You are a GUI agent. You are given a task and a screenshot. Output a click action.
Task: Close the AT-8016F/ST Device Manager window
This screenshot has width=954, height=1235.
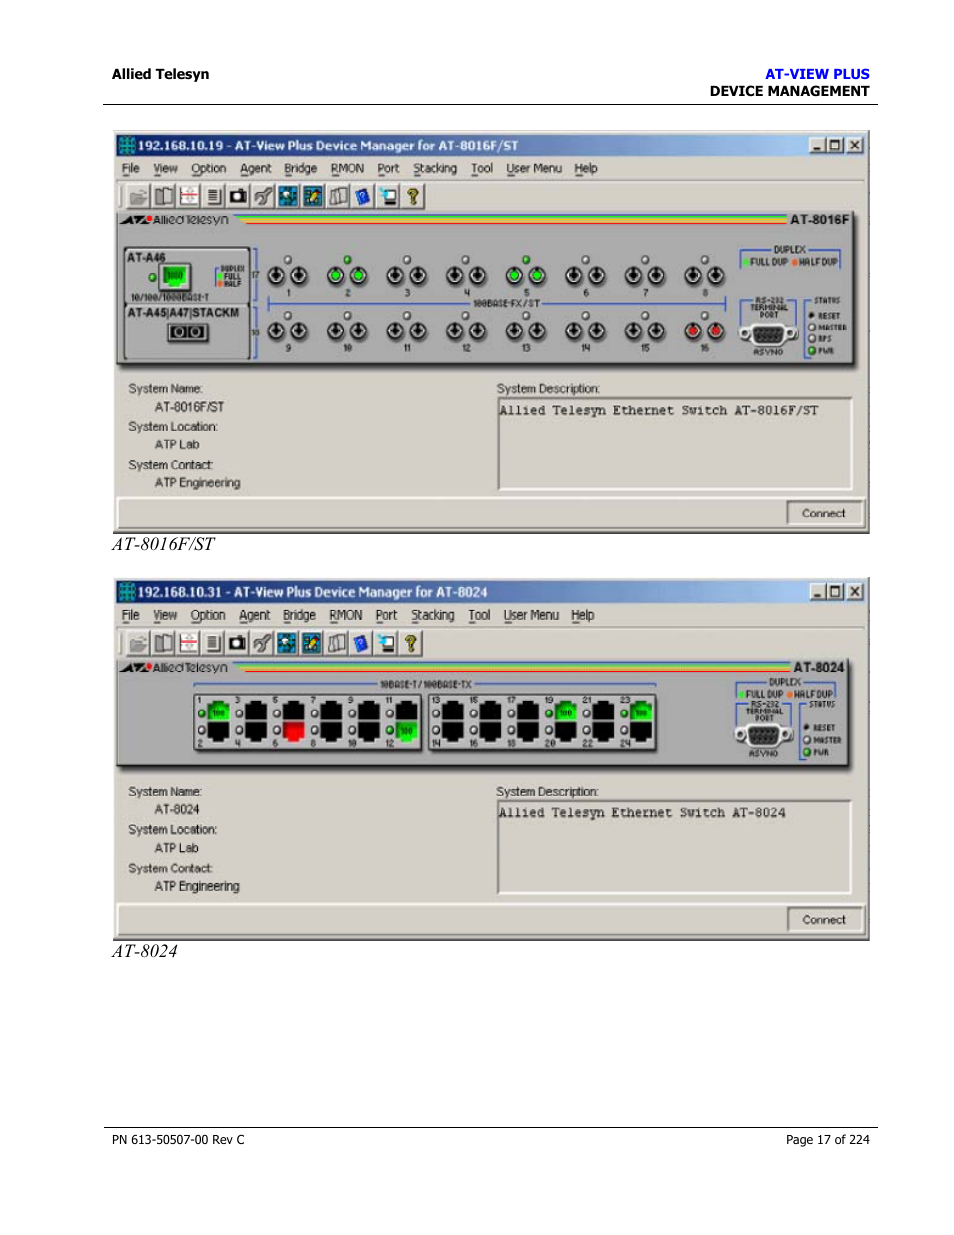855,145
